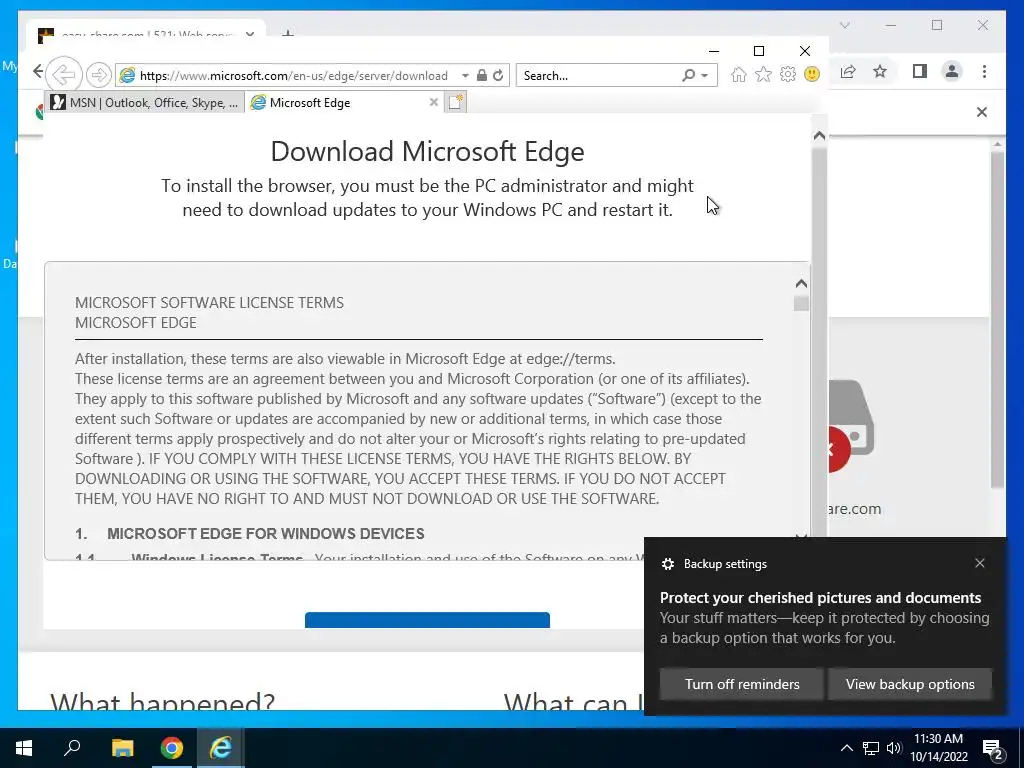Click network icon in system tray
Viewport: 1024px width, 768px height.
871,748
